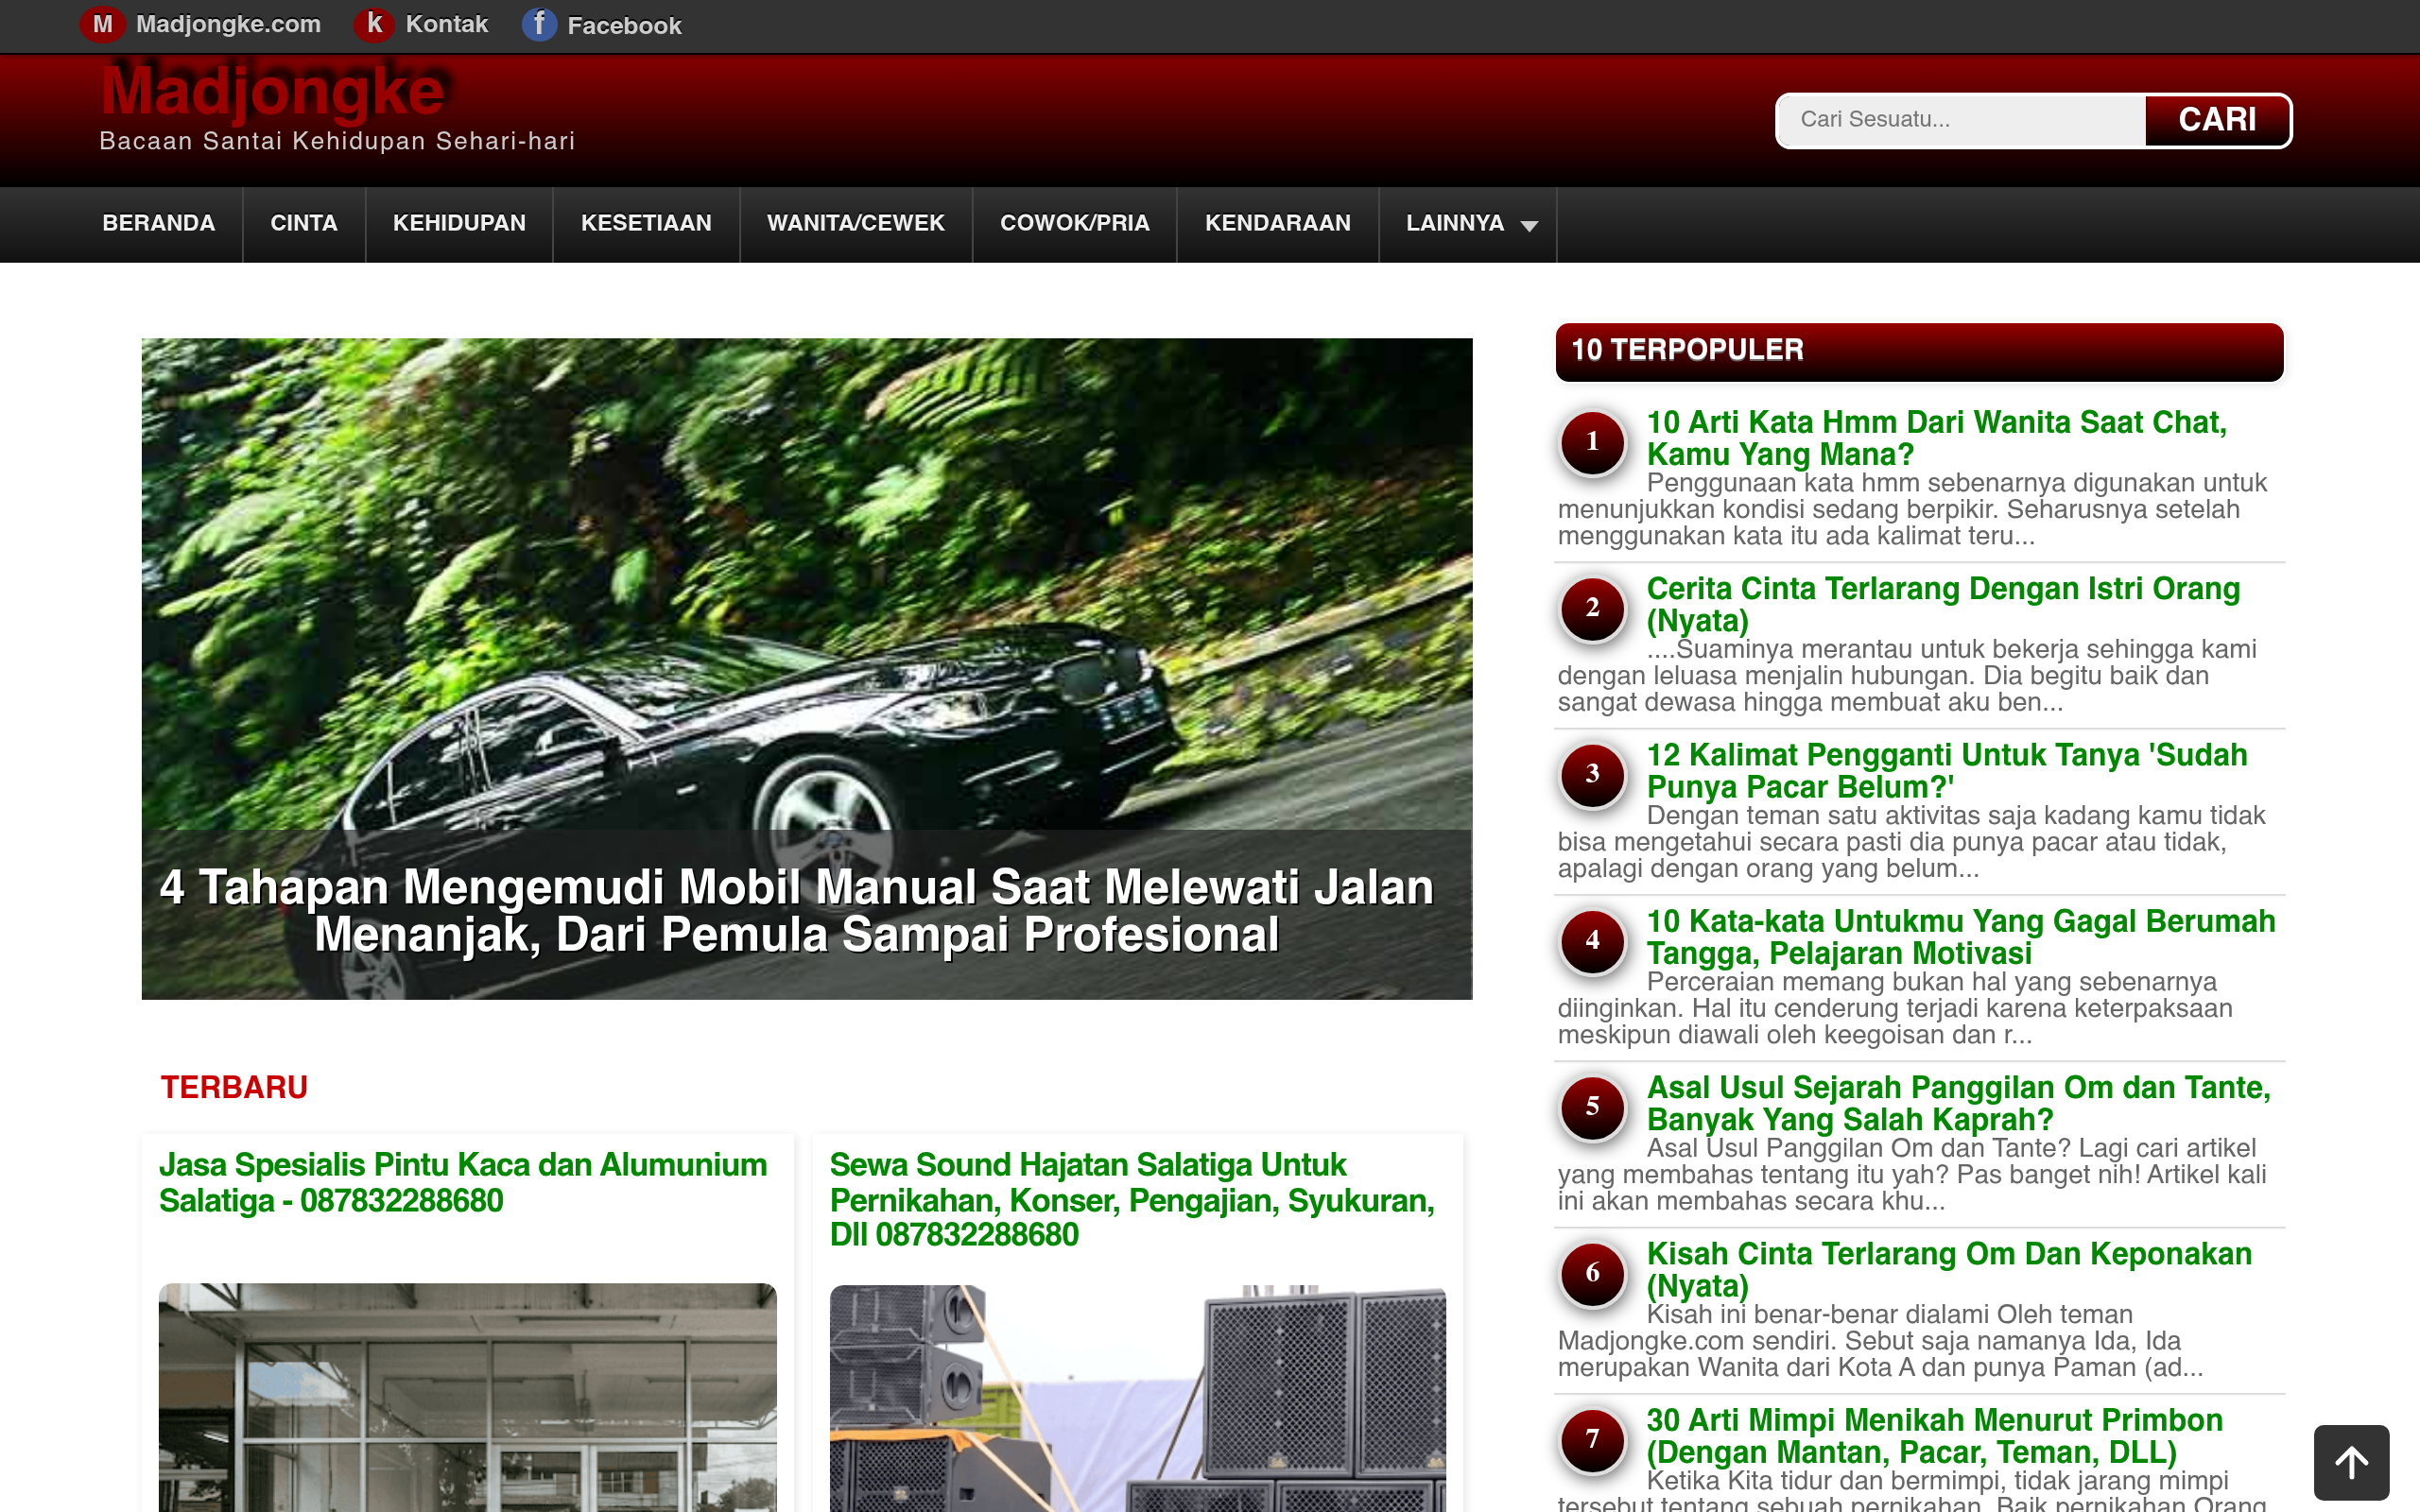Click the sound speakers article thumbnail
The height and width of the screenshot is (1512, 2420).
coord(1138,1397)
